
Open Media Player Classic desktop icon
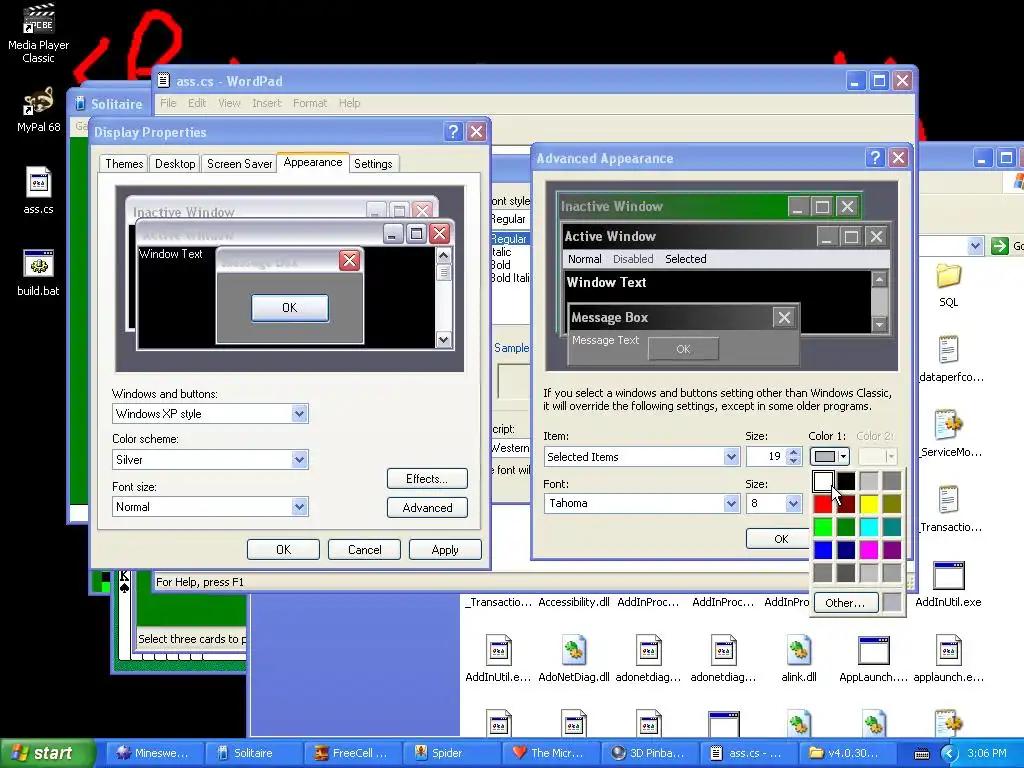[38, 33]
